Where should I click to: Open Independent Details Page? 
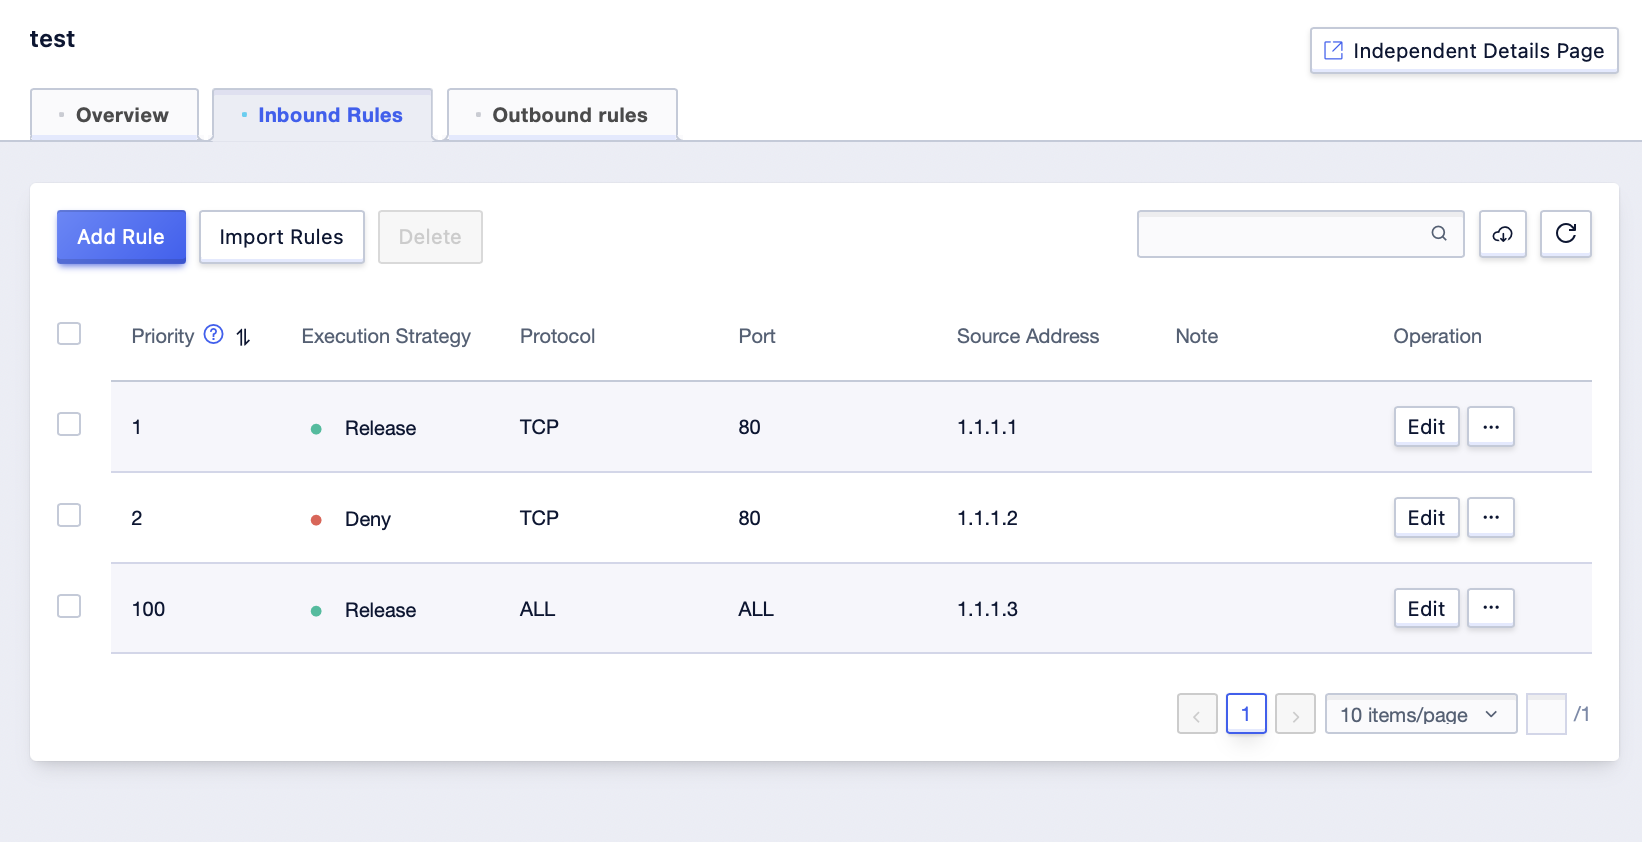click(1464, 51)
